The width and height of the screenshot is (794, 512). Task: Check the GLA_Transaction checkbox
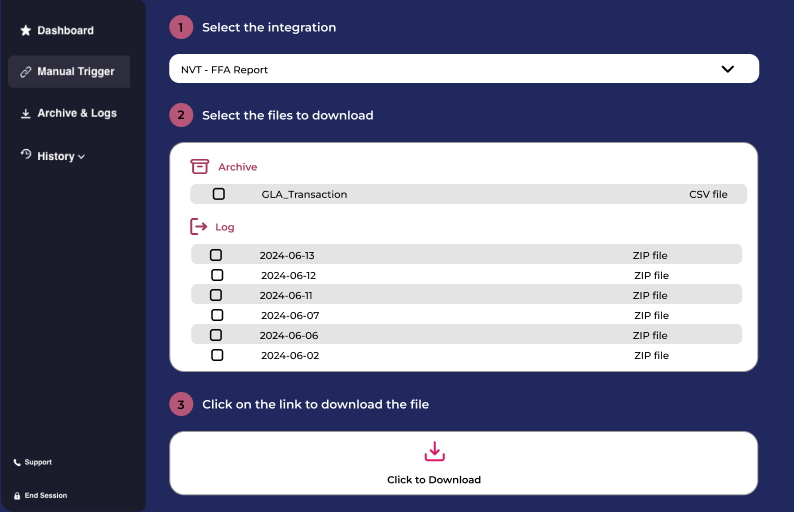(x=219, y=194)
